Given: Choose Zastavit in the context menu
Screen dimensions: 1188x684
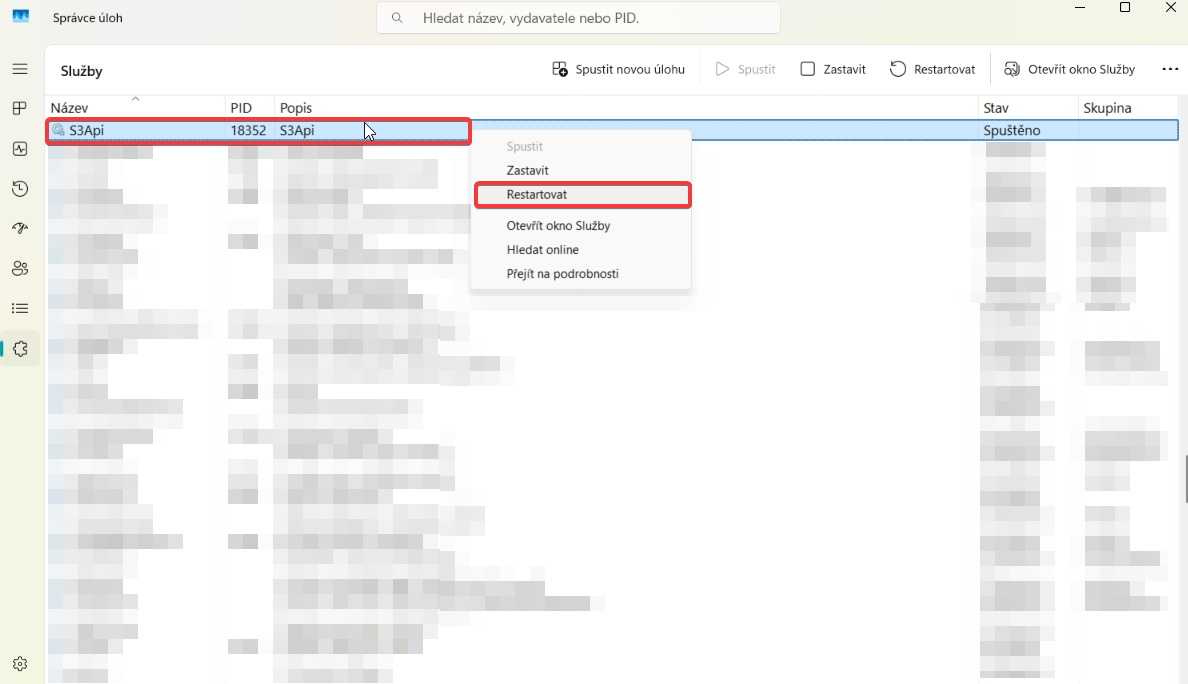Looking at the screenshot, I should [527, 171].
